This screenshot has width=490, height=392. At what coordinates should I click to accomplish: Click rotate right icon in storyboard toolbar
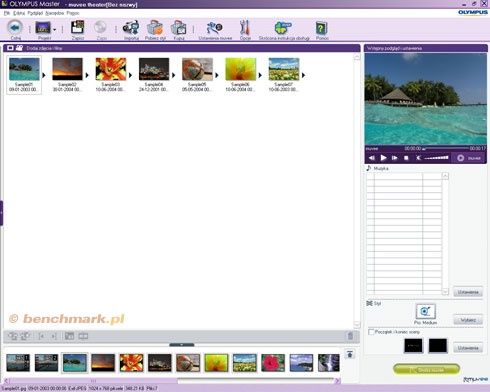(x=25, y=336)
